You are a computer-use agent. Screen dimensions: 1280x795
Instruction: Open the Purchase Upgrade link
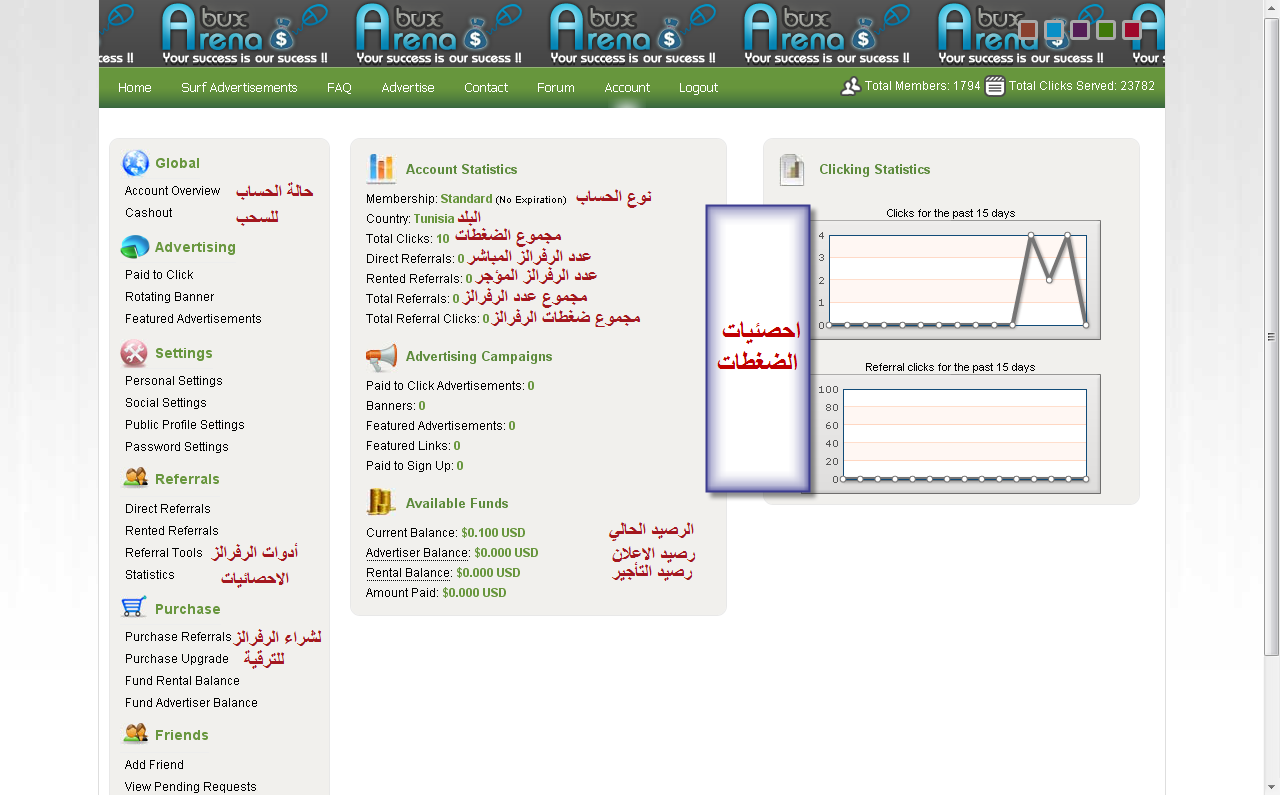(177, 659)
